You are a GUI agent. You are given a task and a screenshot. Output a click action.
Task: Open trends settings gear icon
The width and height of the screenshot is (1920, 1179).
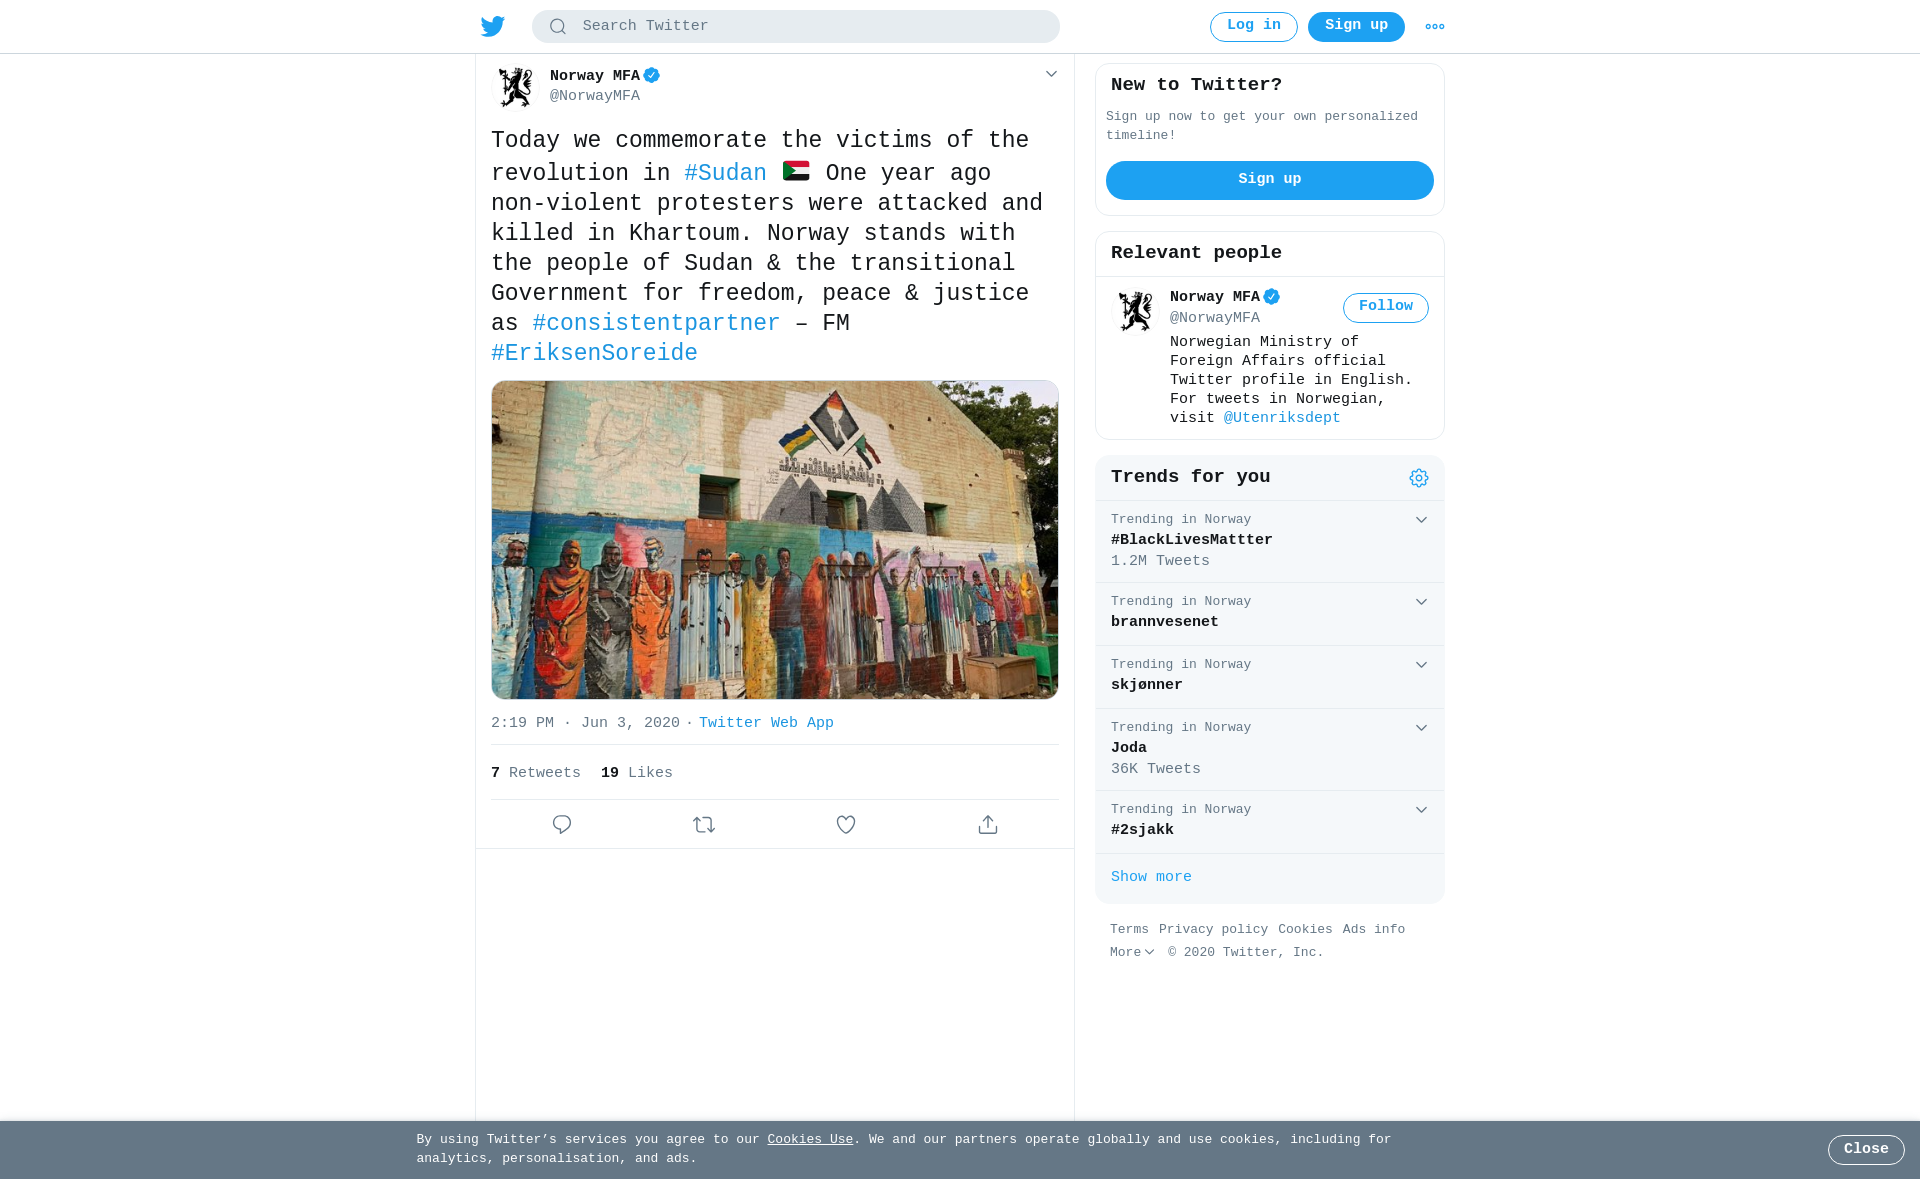coord(1419,478)
